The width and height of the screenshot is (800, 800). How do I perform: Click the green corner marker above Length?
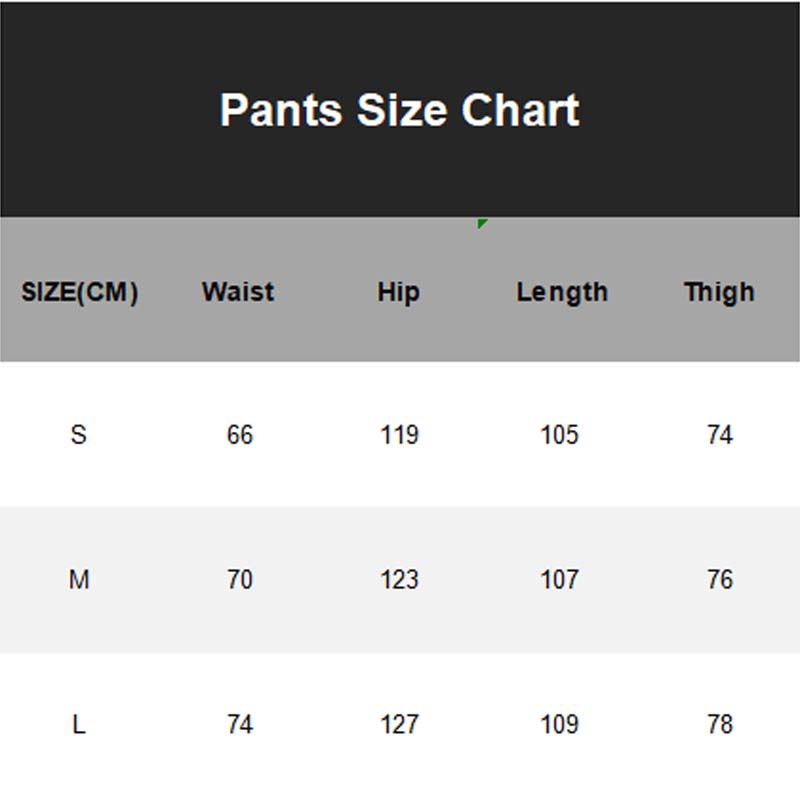coord(482,223)
